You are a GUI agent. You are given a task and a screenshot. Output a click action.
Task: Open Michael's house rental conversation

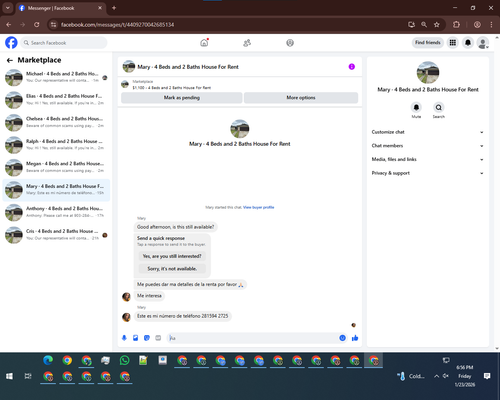[x=56, y=77]
